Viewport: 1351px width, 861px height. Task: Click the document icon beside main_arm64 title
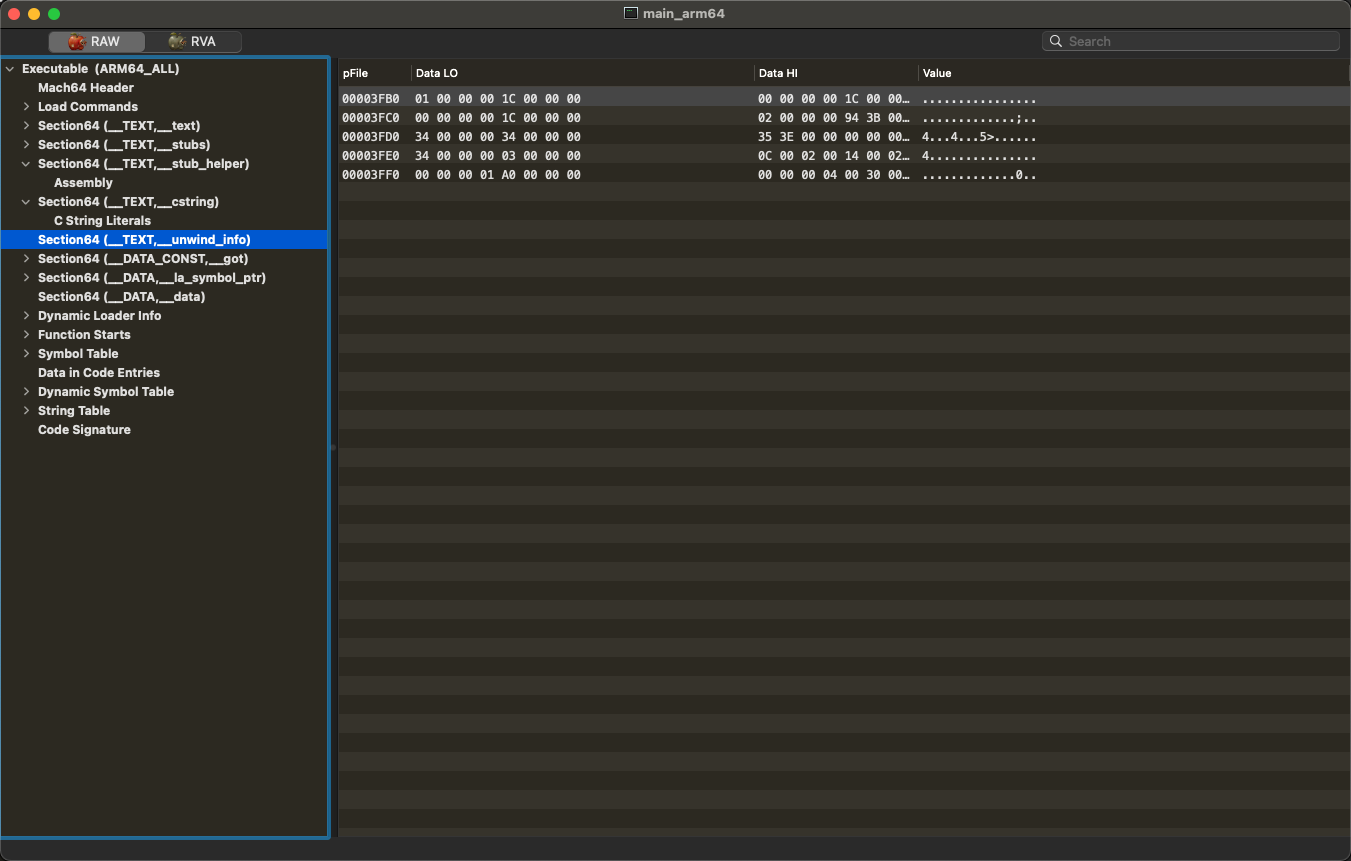tap(630, 13)
